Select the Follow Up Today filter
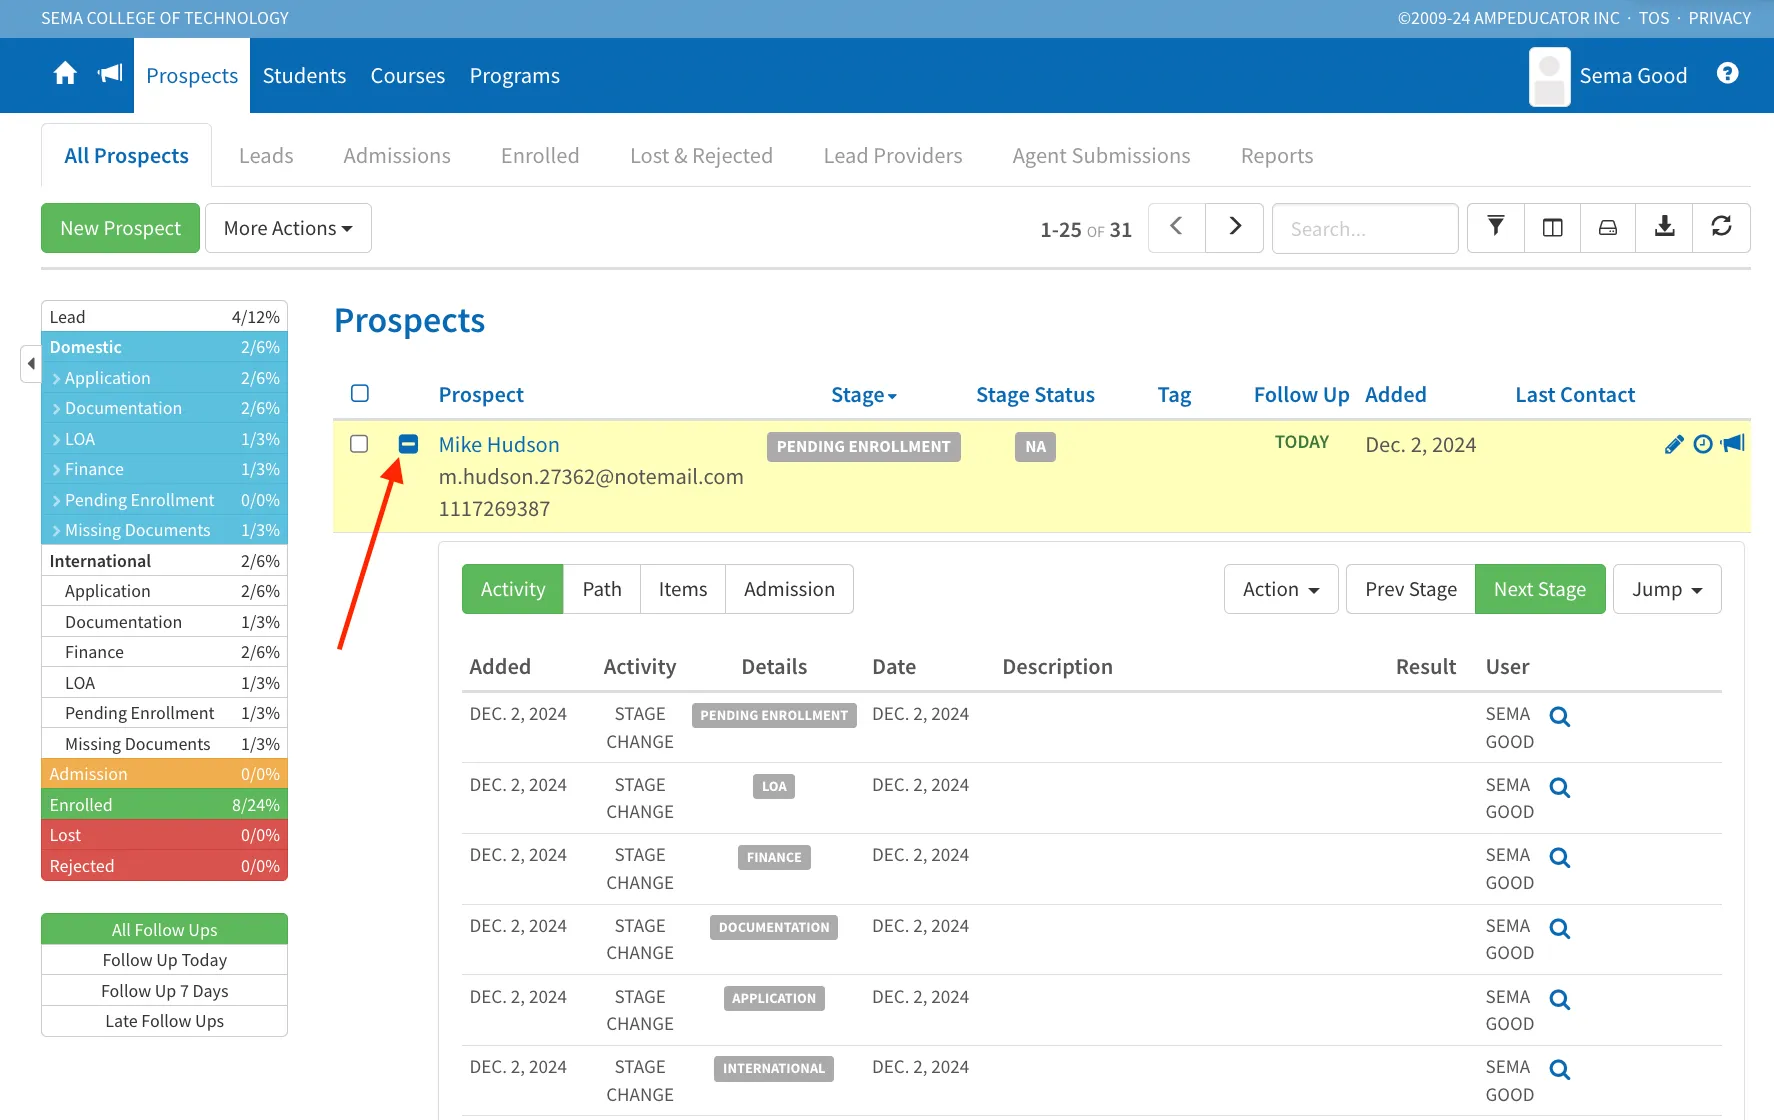 click(165, 960)
